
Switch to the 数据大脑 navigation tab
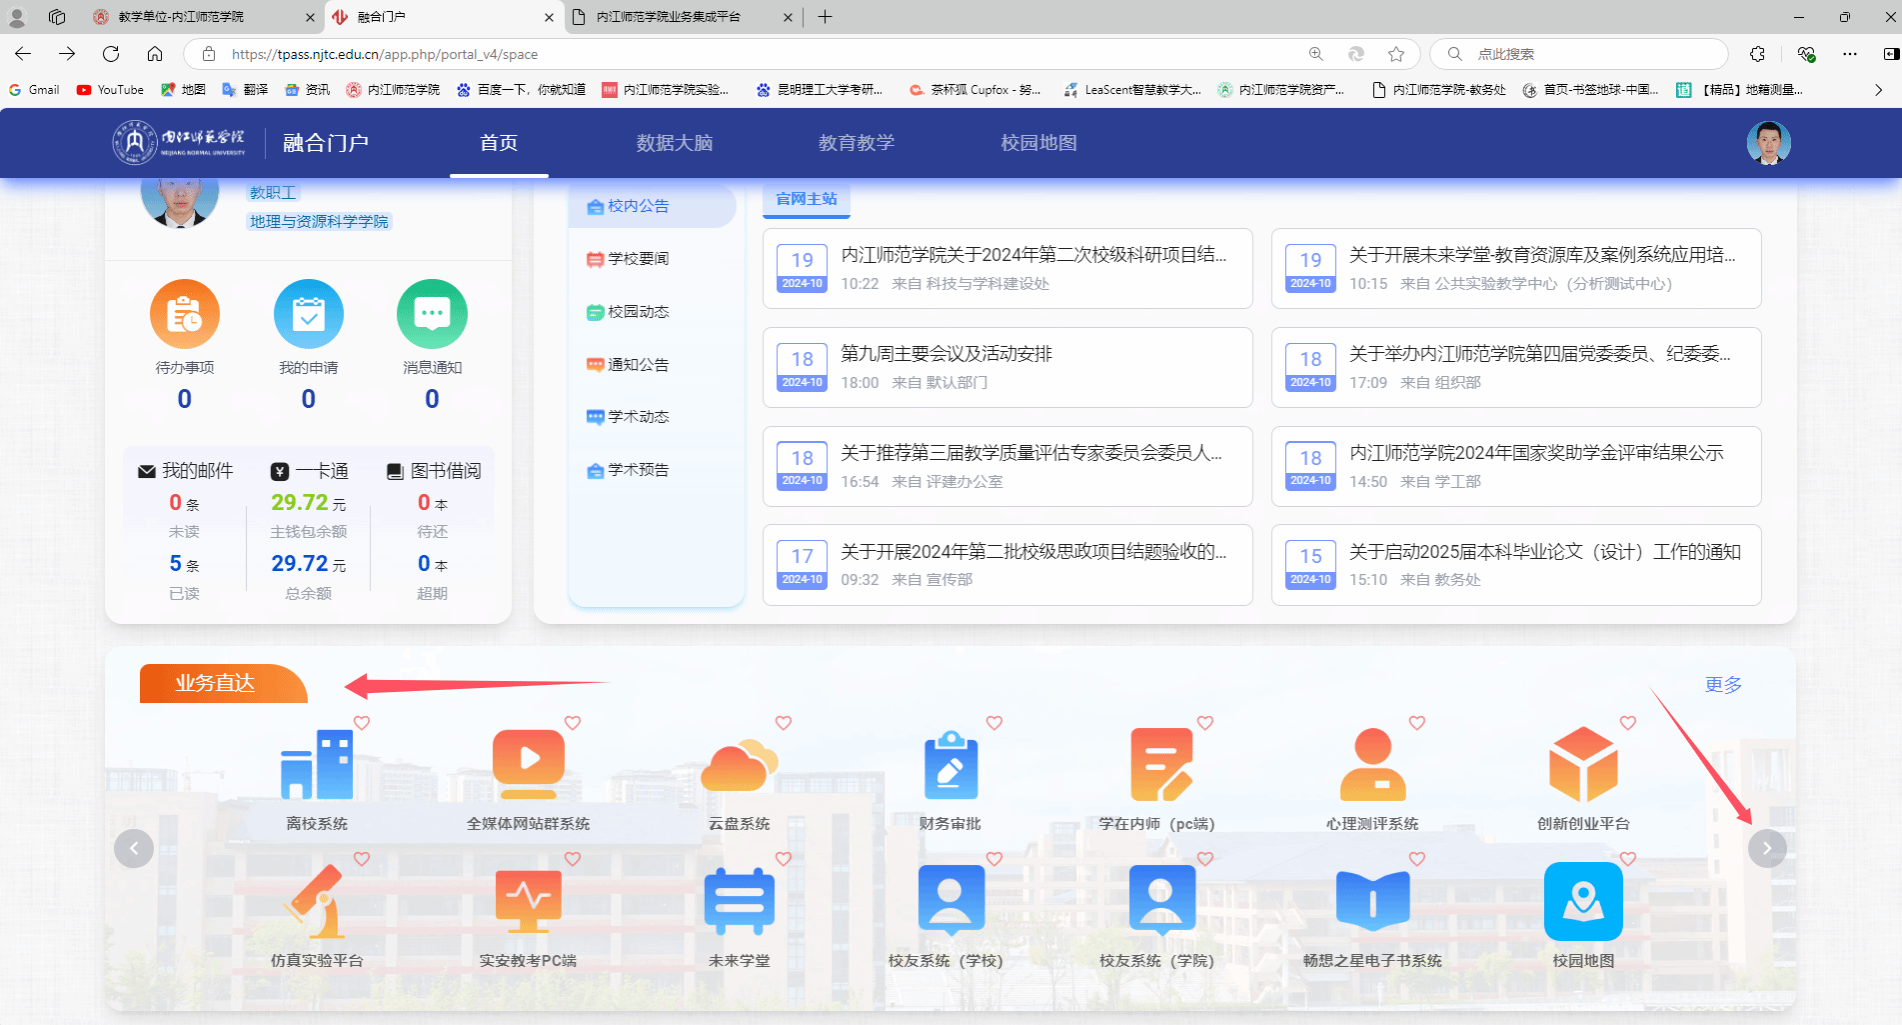[674, 143]
